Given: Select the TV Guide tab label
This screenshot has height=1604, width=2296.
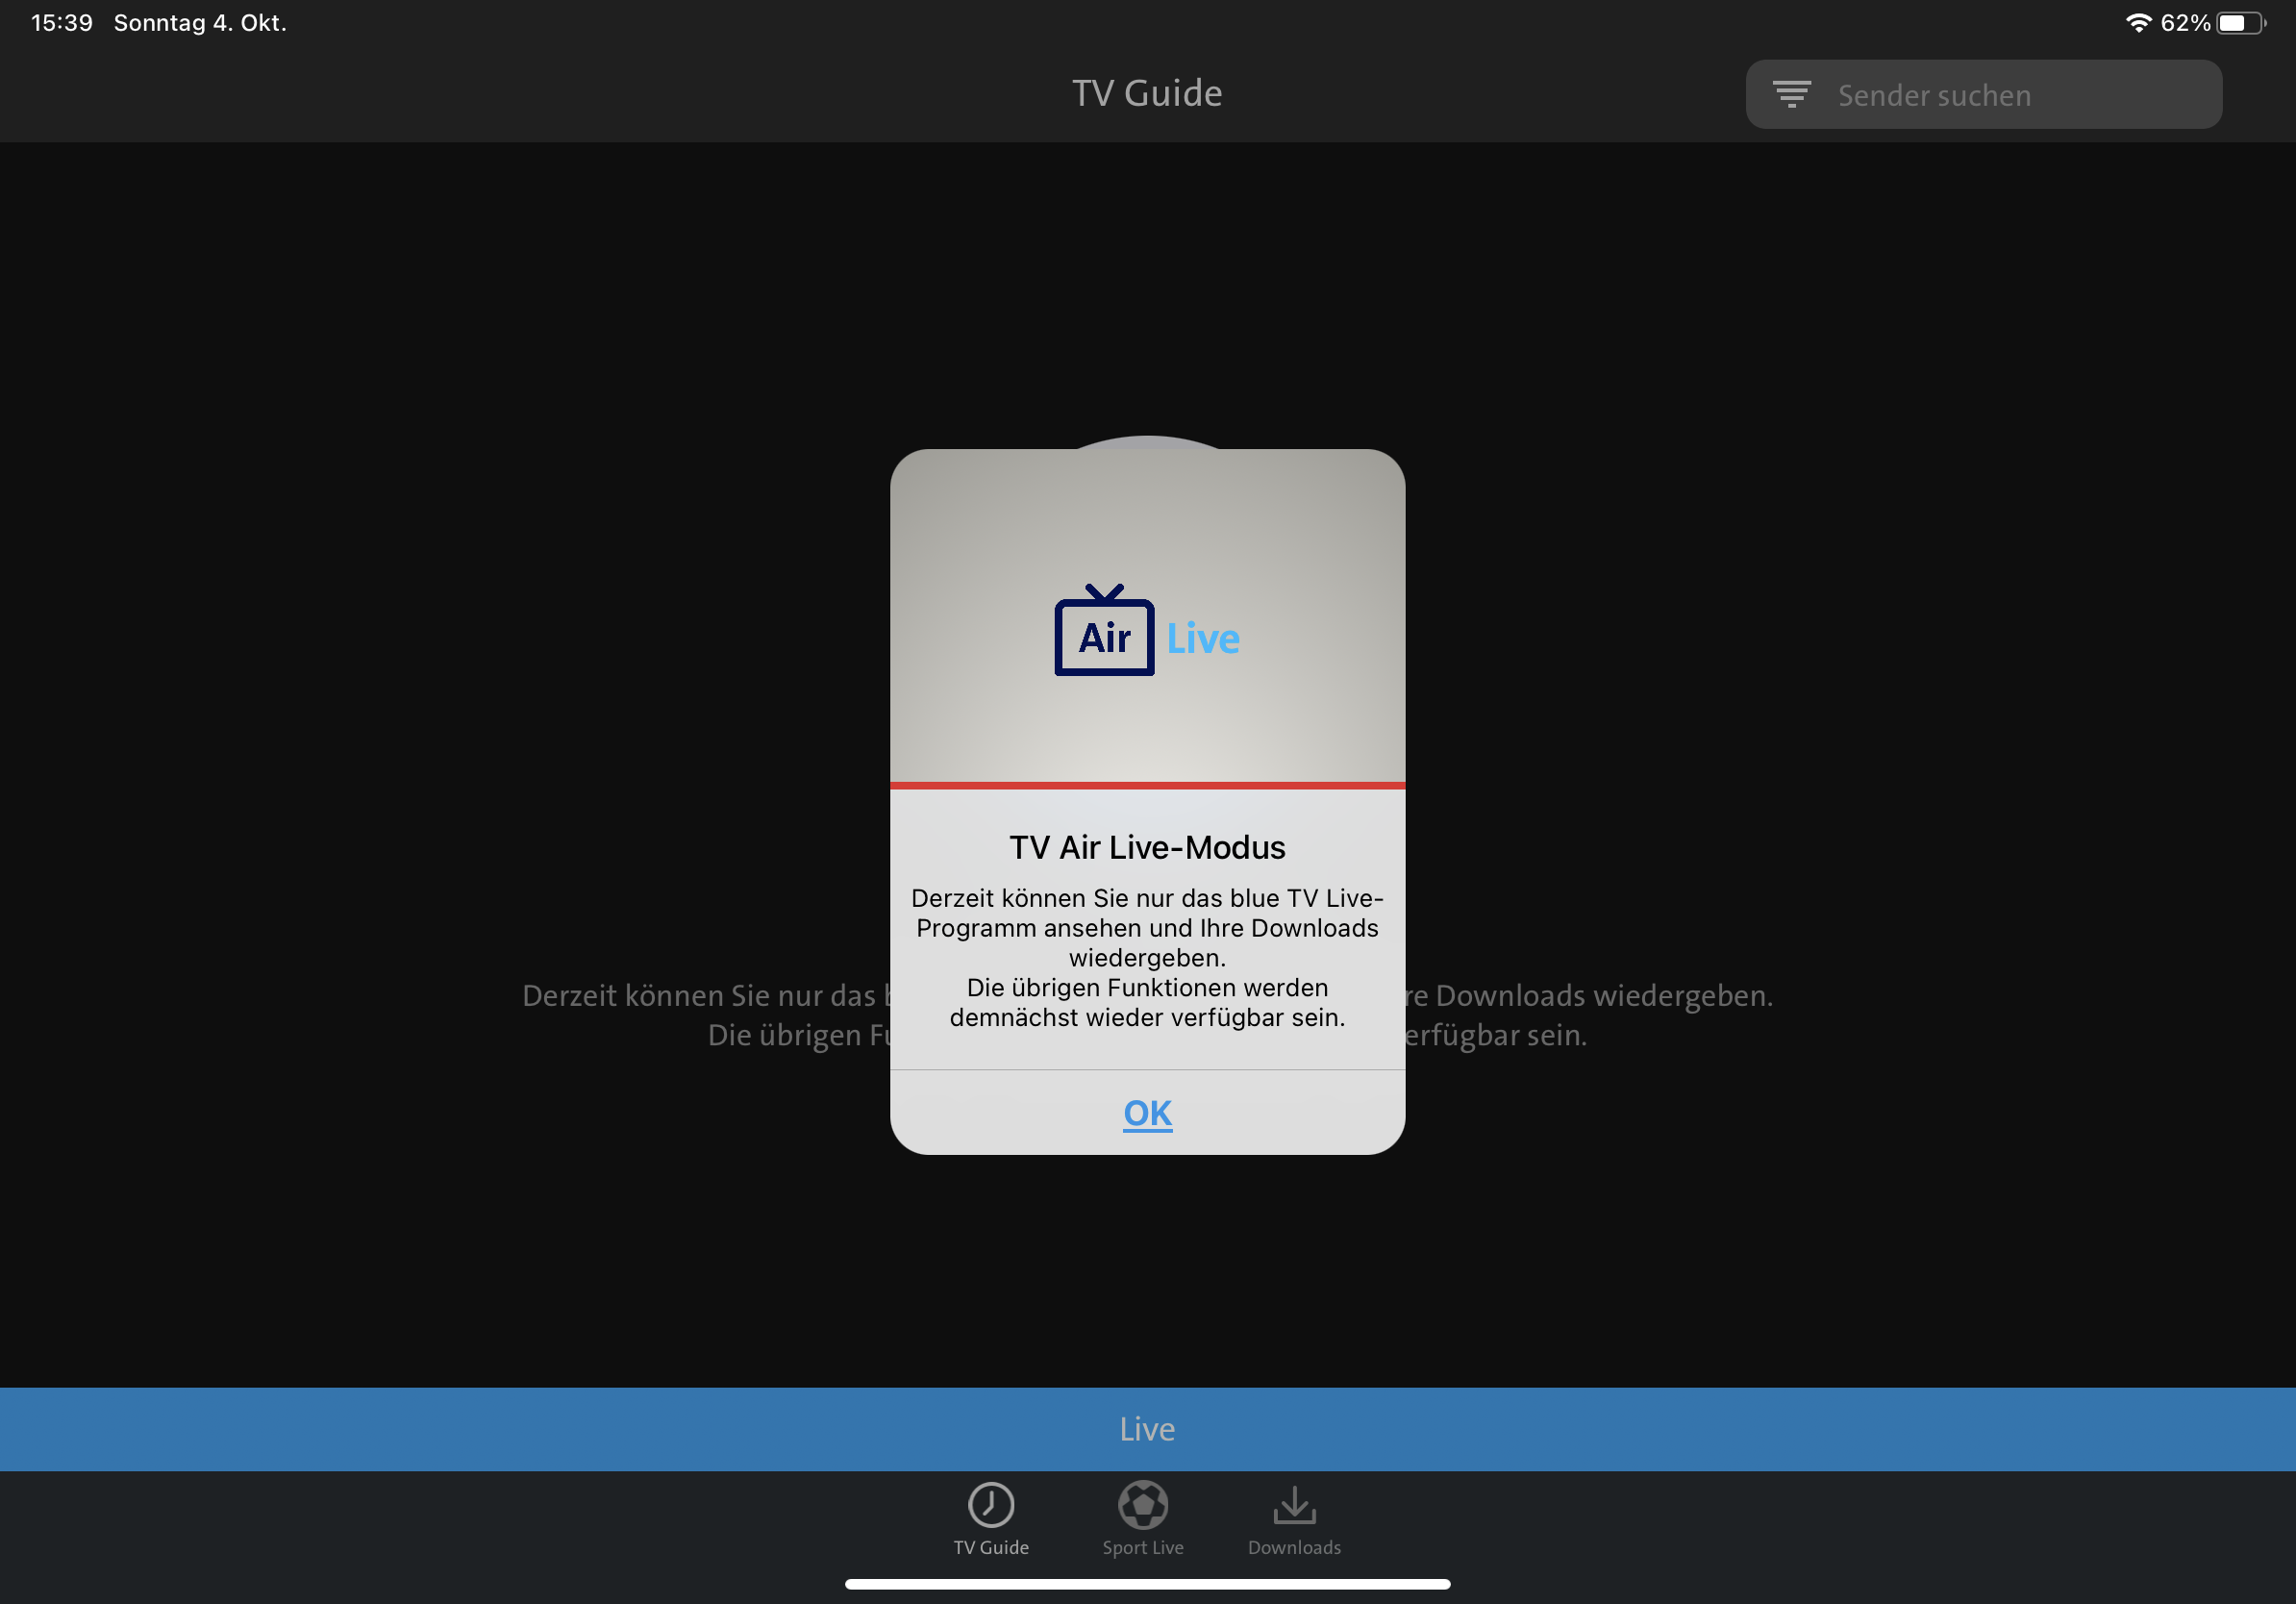Looking at the screenshot, I should (x=991, y=1547).
